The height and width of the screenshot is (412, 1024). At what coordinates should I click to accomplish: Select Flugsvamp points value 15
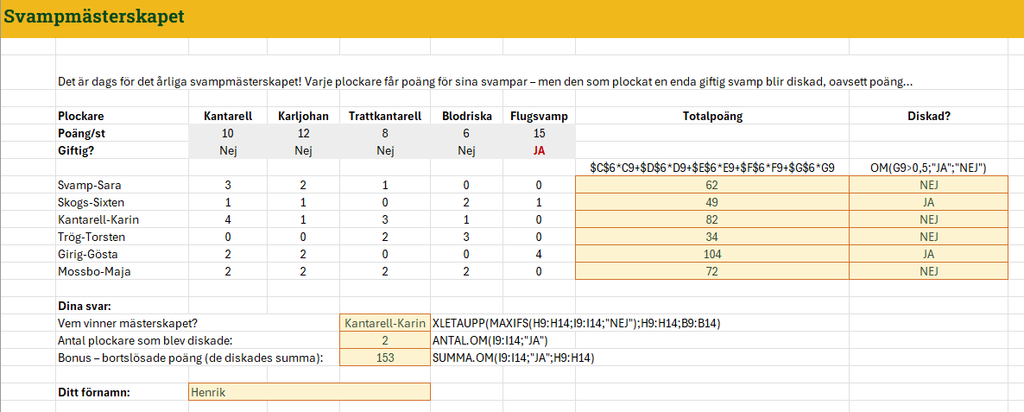tap(539, 133)
